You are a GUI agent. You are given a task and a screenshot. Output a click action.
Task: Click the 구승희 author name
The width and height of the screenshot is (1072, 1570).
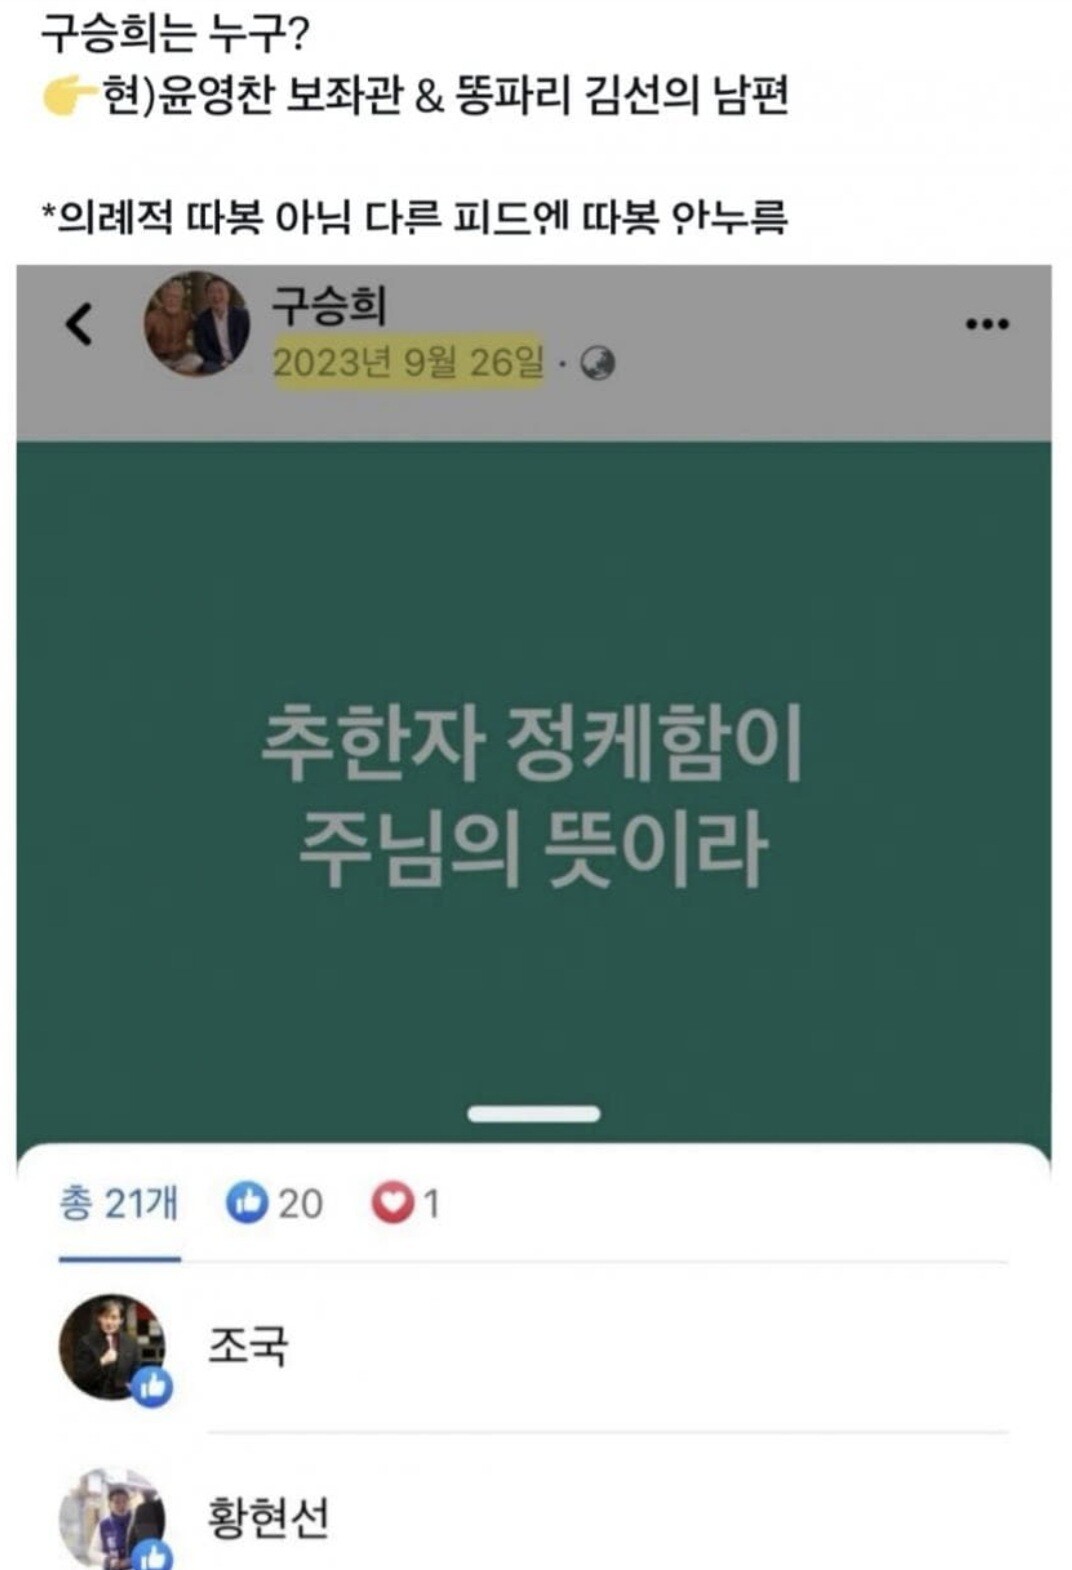(x=329, y=305)
